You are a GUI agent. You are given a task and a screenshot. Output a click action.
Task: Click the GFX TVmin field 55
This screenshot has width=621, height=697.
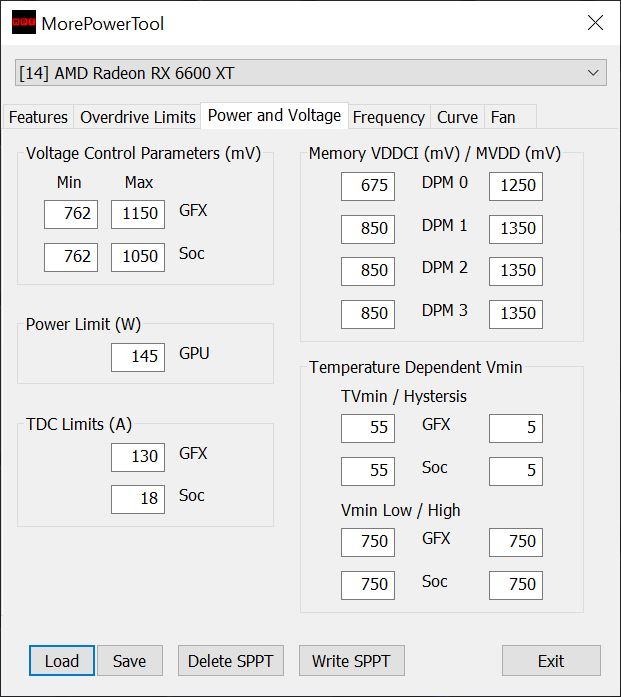coord(368,428)
